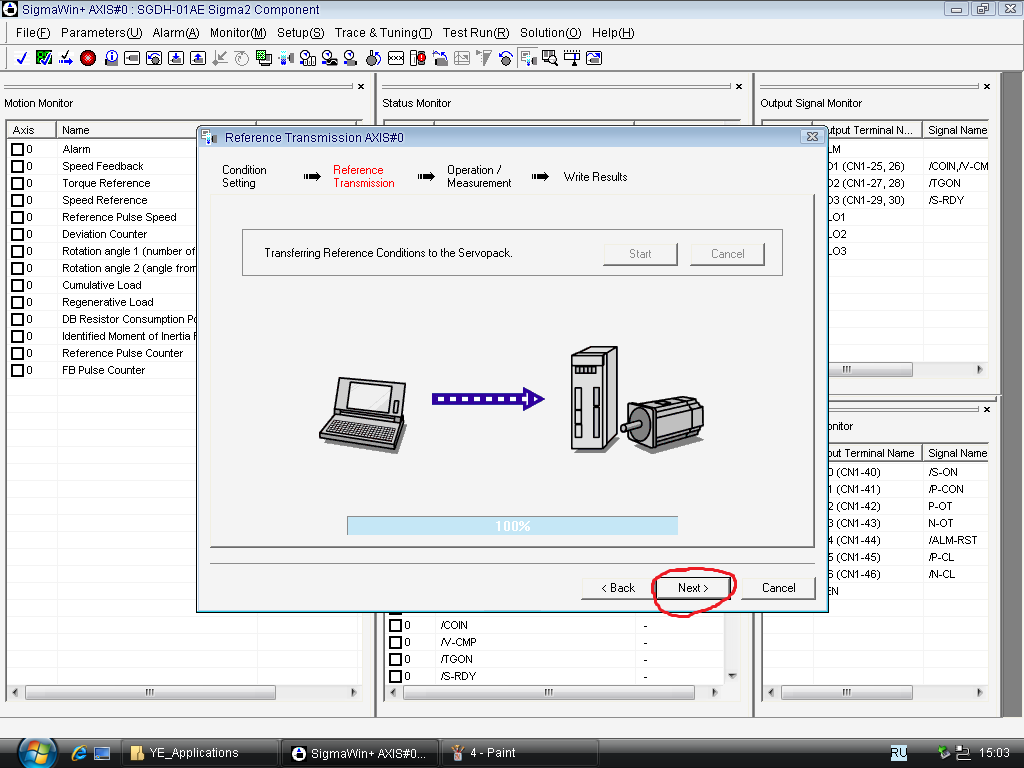This screenshot has height=768, width=1024.
Task: Click the green grid monitor toolbar icon
Action: click(264, 58)
